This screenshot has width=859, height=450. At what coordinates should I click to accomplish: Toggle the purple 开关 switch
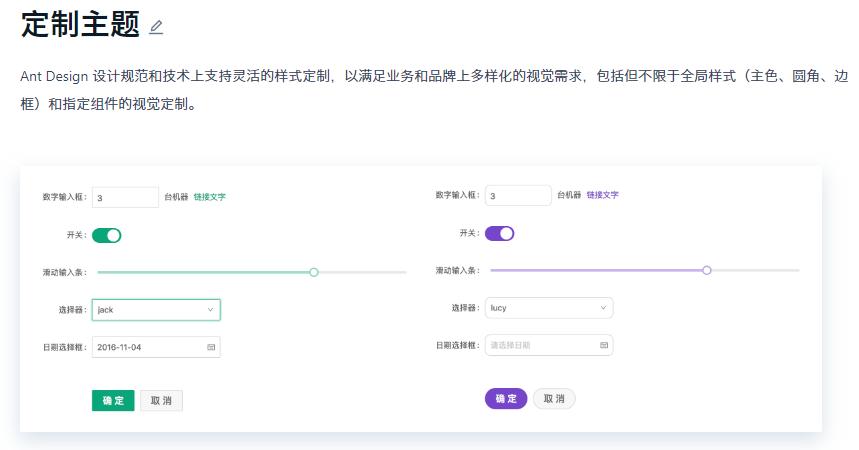(499, 233)
